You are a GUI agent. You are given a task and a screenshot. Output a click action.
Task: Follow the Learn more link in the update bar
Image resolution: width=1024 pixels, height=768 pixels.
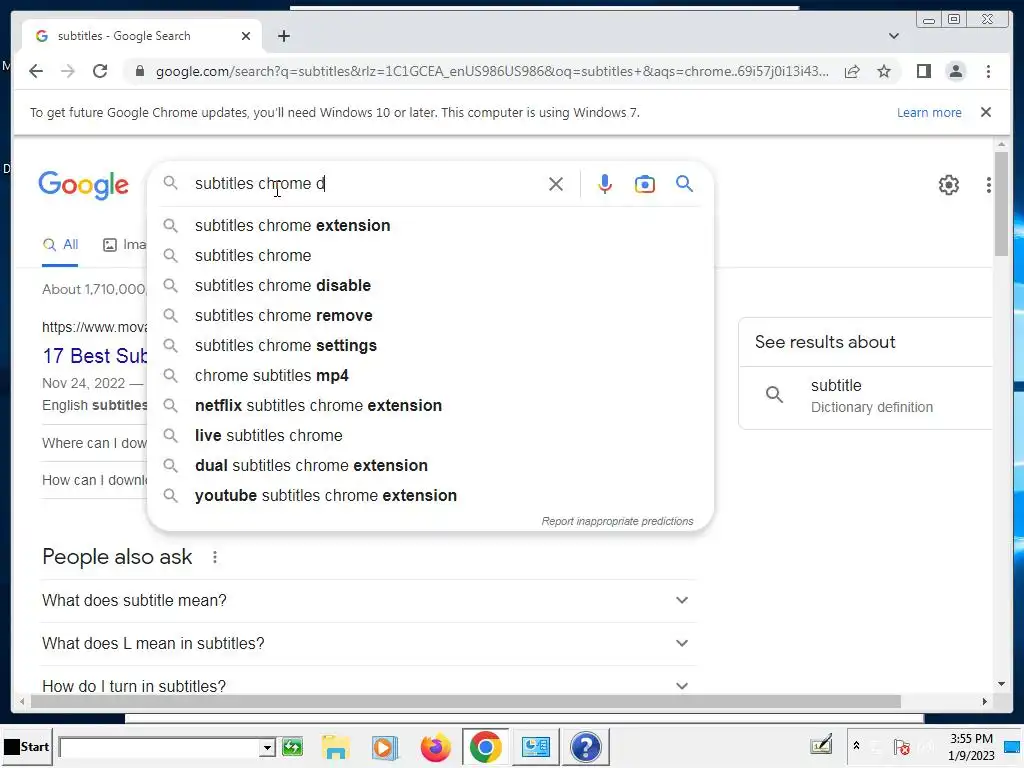[929, 112]
